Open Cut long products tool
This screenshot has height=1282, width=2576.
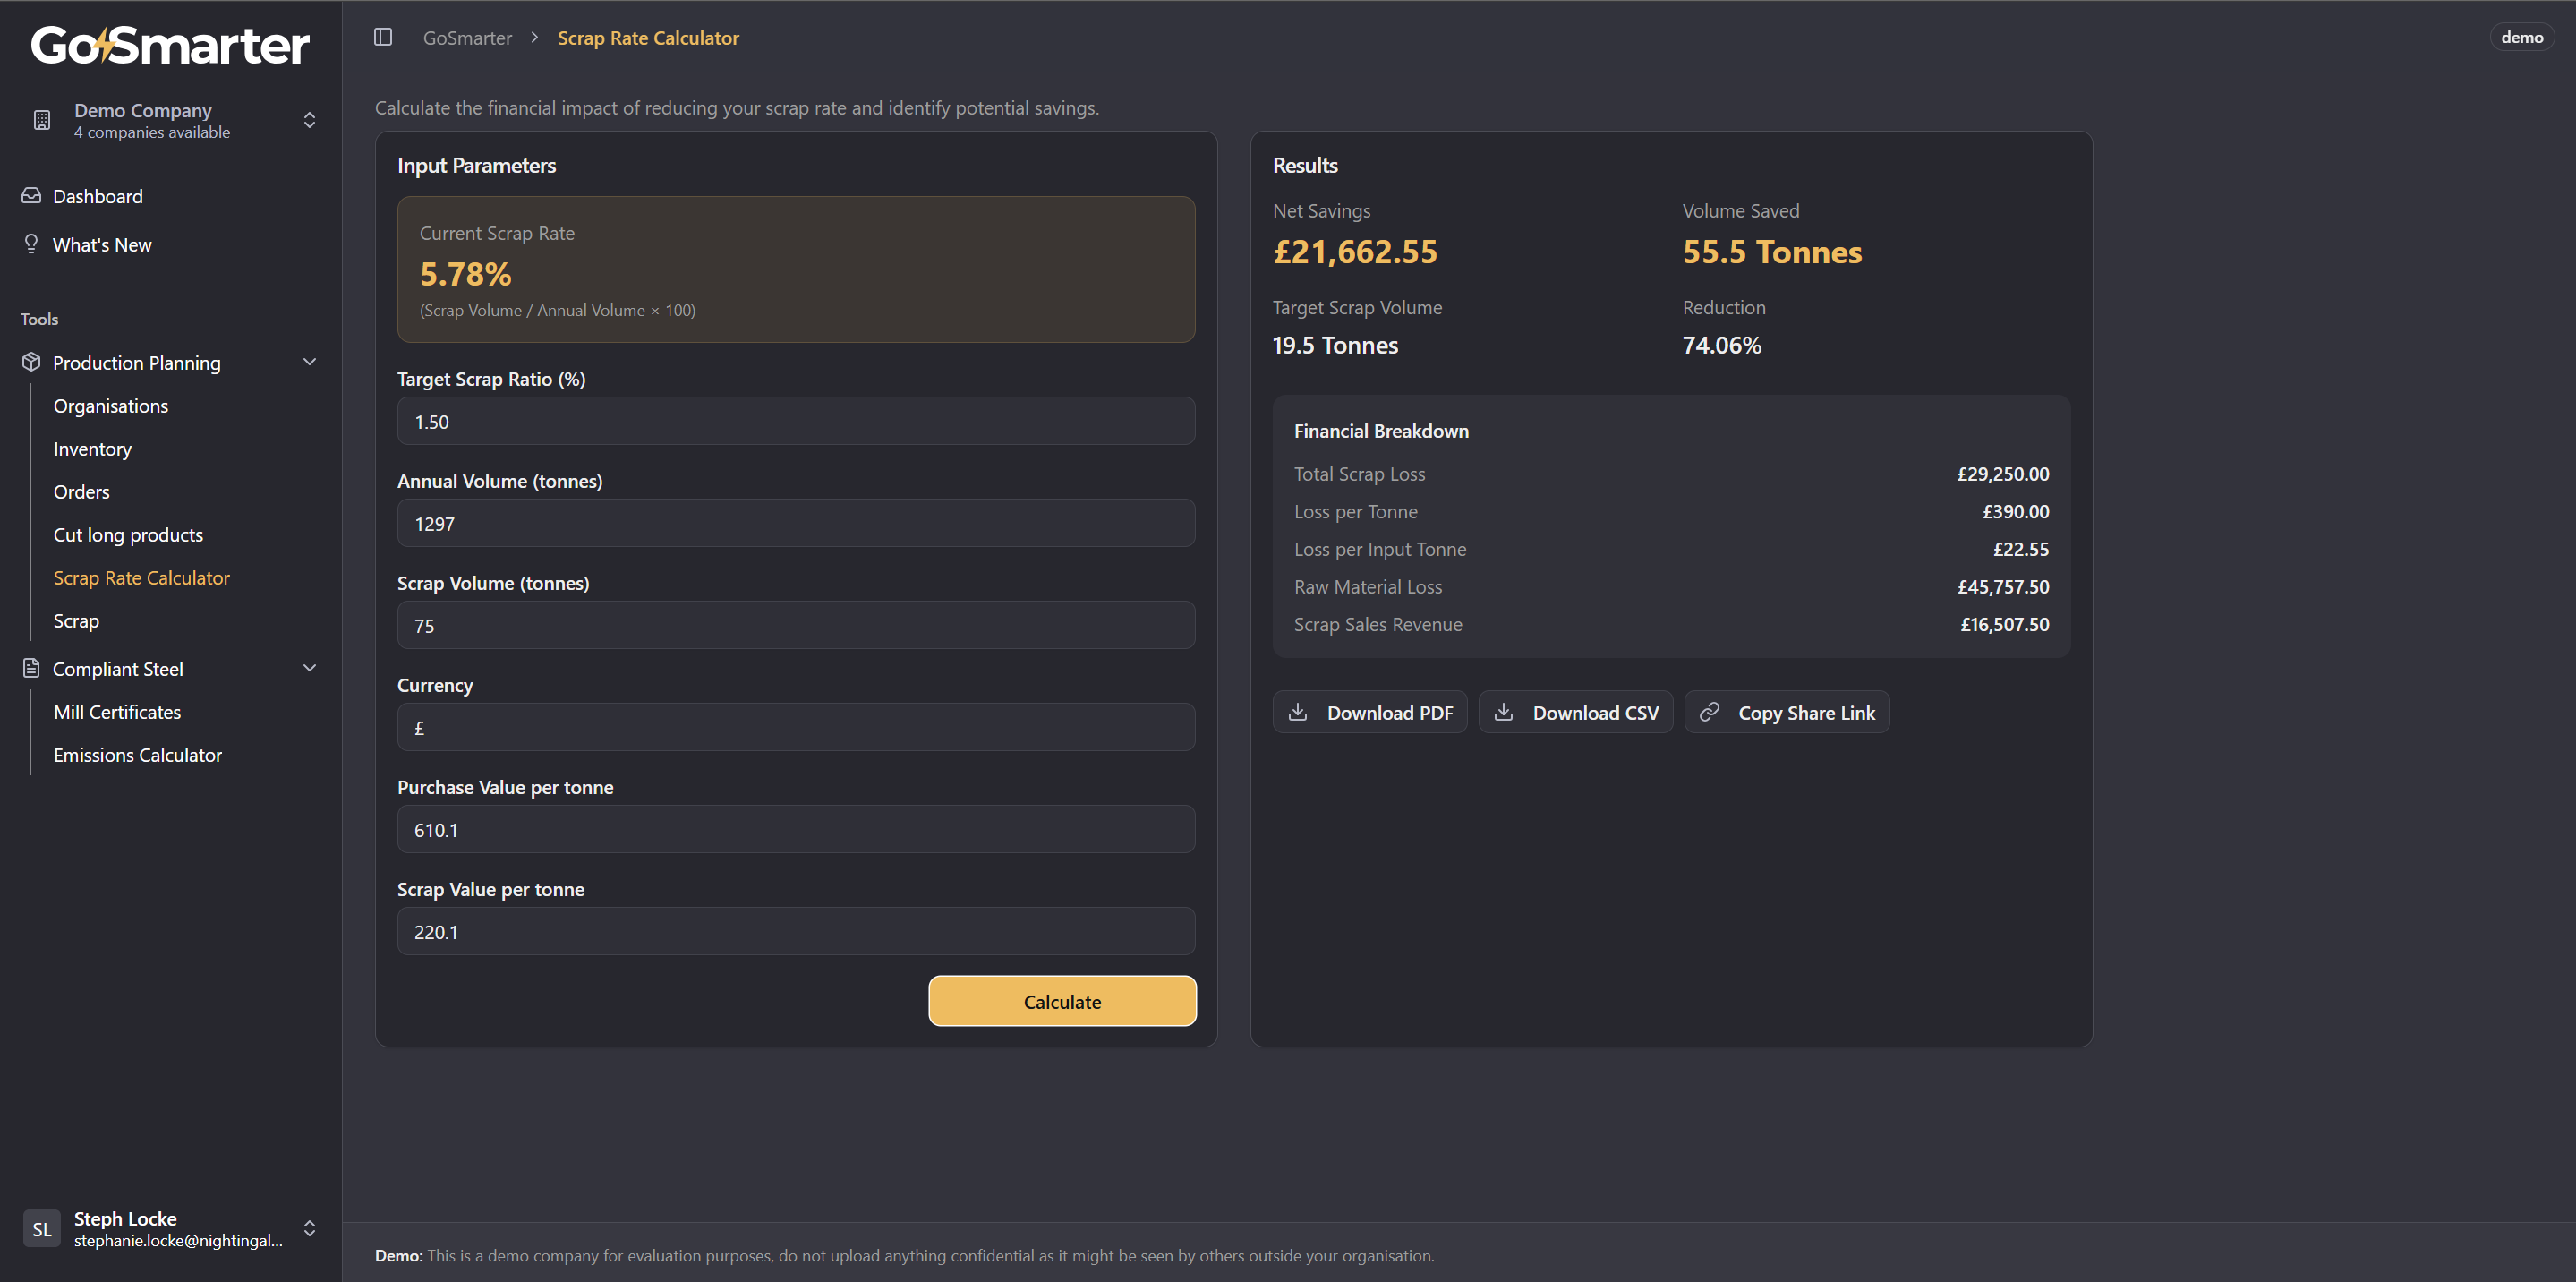pos(128,535)
